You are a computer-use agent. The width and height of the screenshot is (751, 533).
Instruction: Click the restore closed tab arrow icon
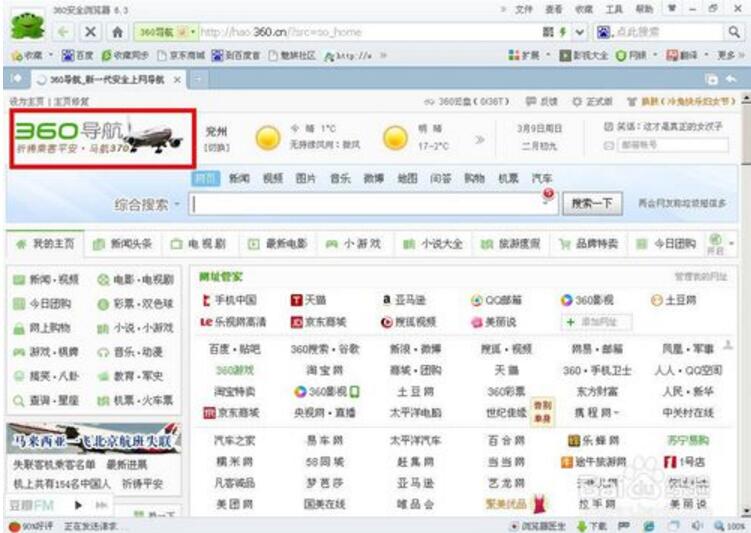731,79
